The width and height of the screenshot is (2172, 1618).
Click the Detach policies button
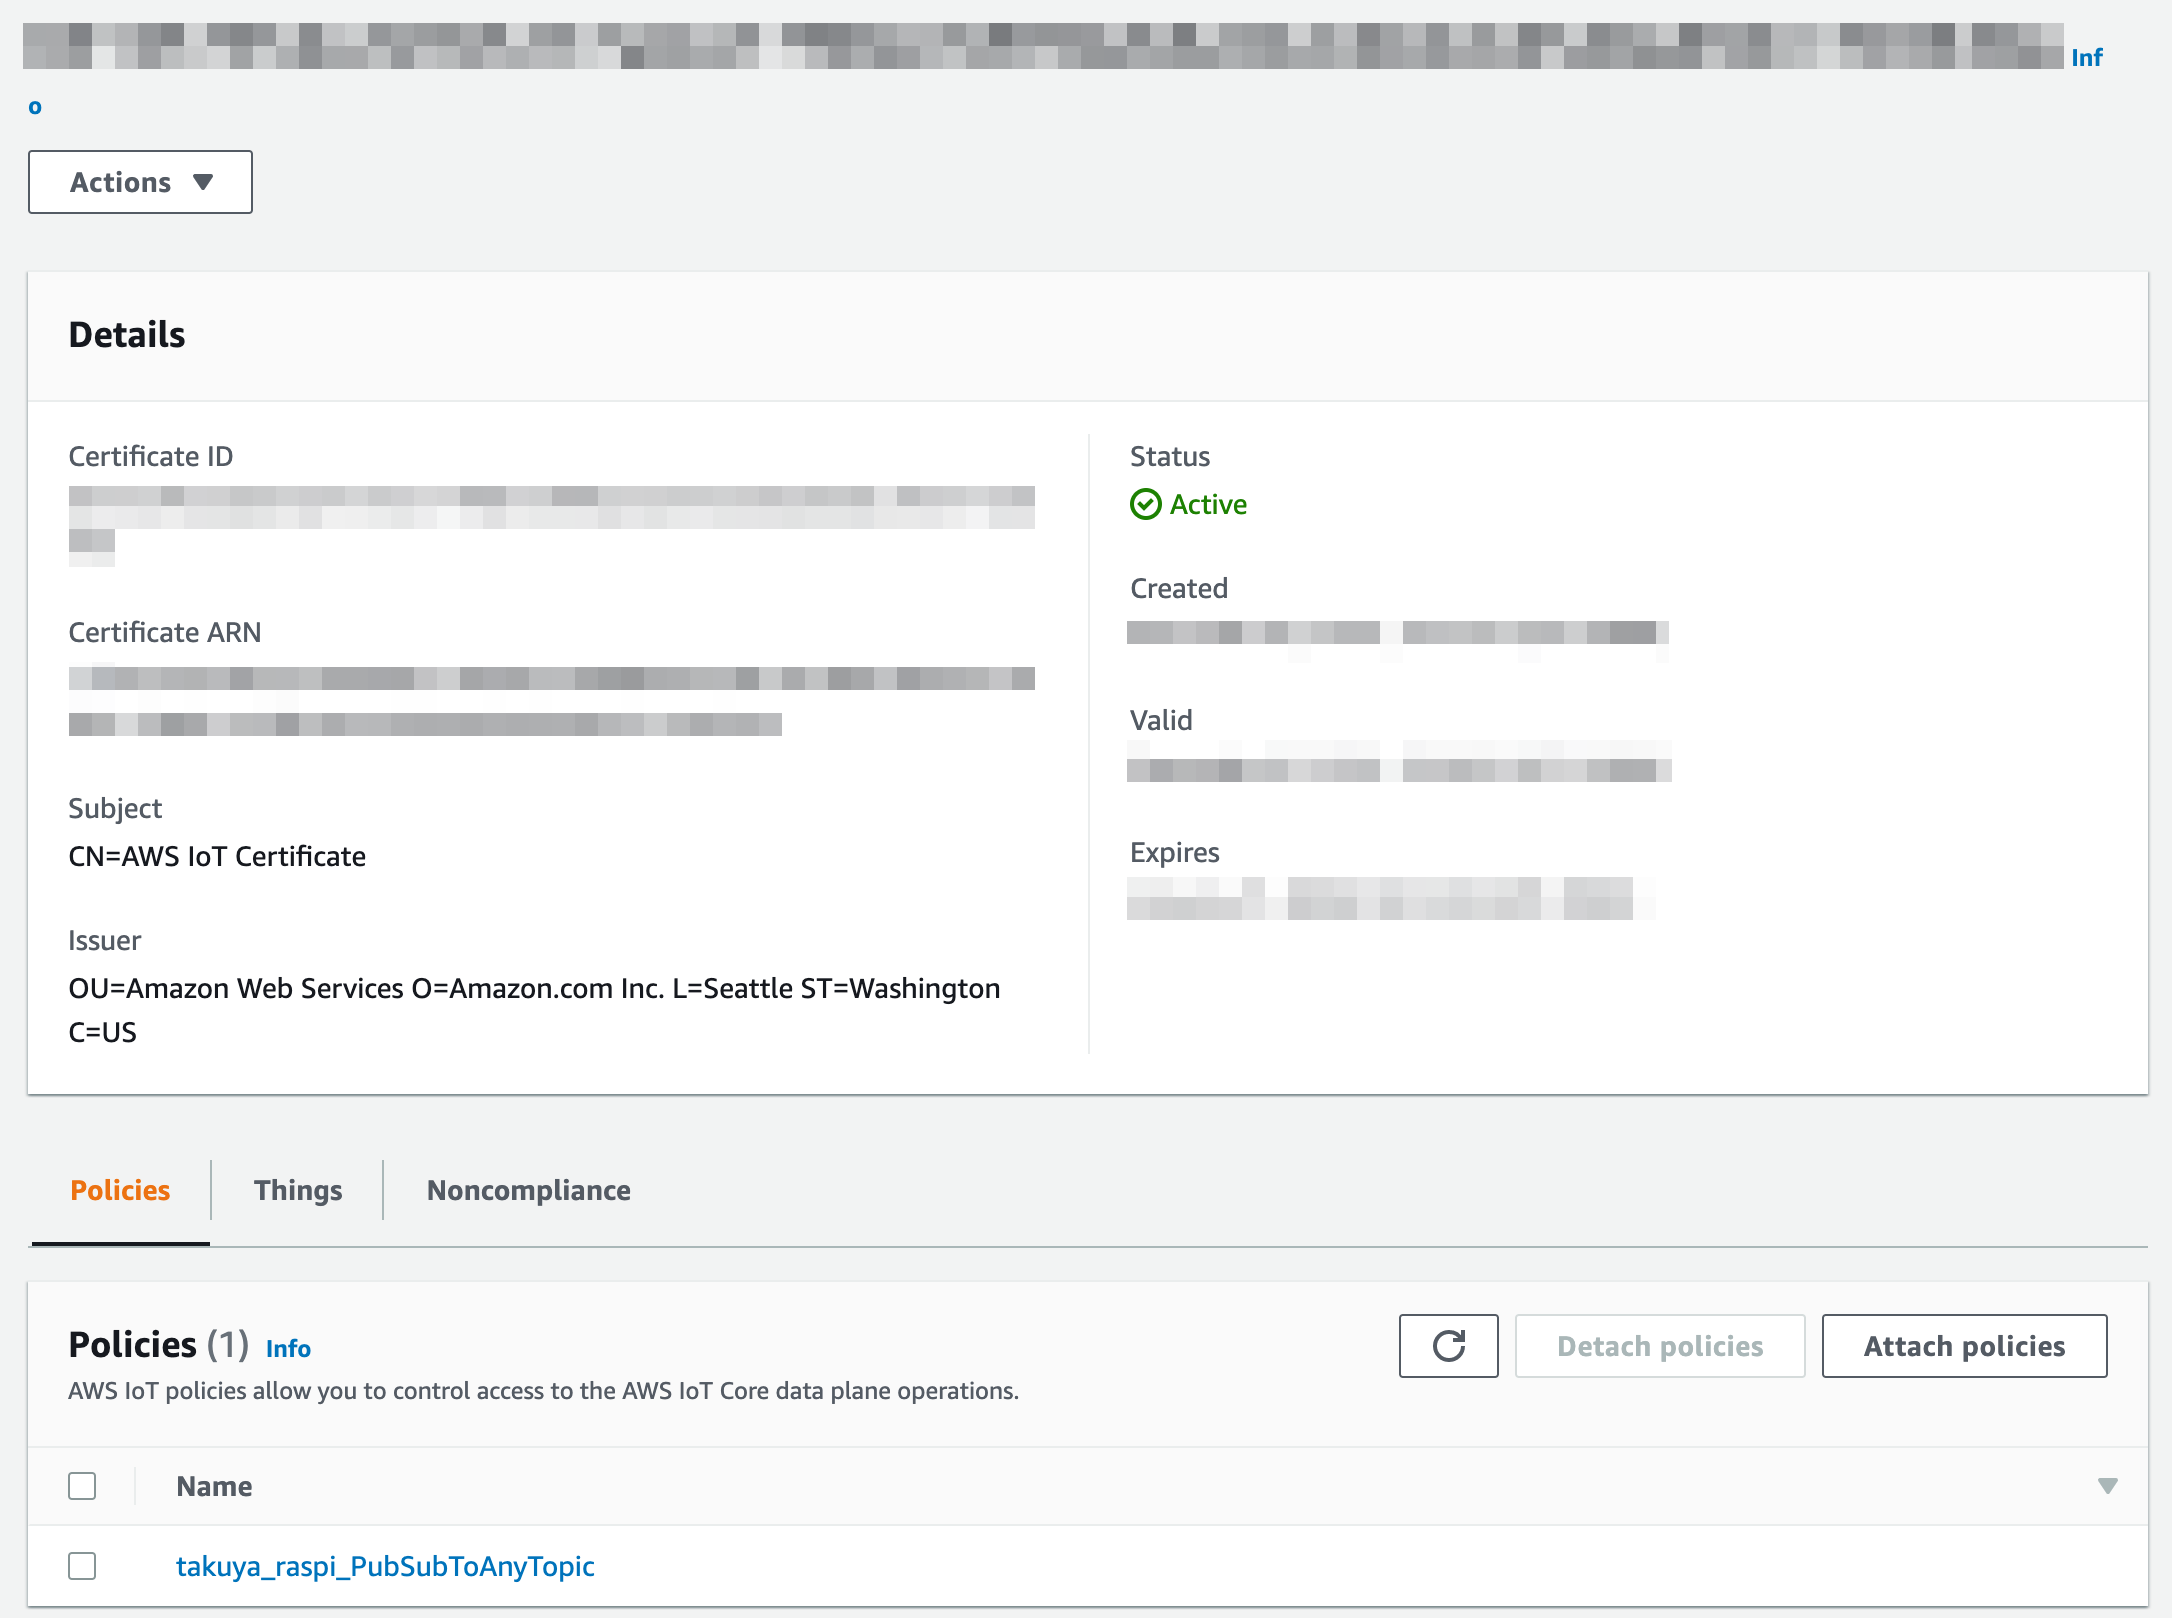1660,1346
